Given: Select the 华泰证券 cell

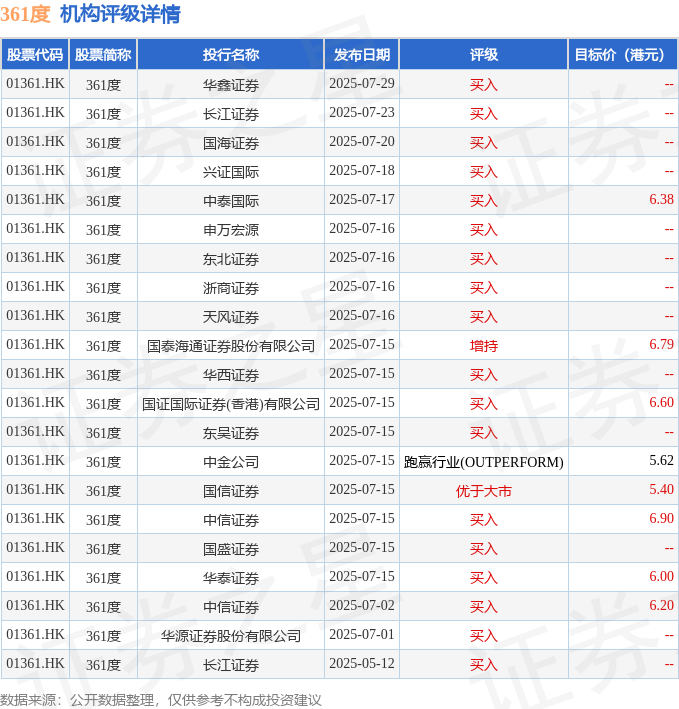Looking at the screenshot, I should tap(231, 577).
